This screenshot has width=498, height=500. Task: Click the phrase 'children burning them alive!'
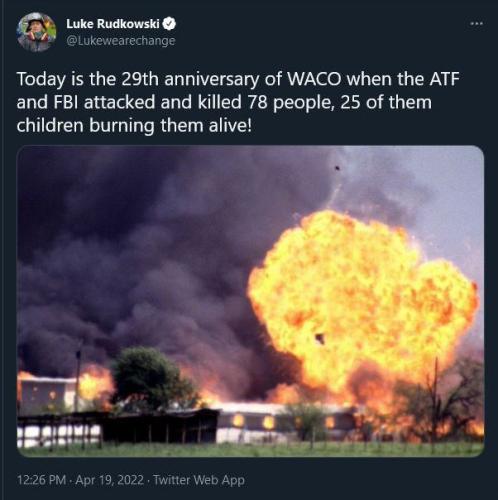pos(134,126)
